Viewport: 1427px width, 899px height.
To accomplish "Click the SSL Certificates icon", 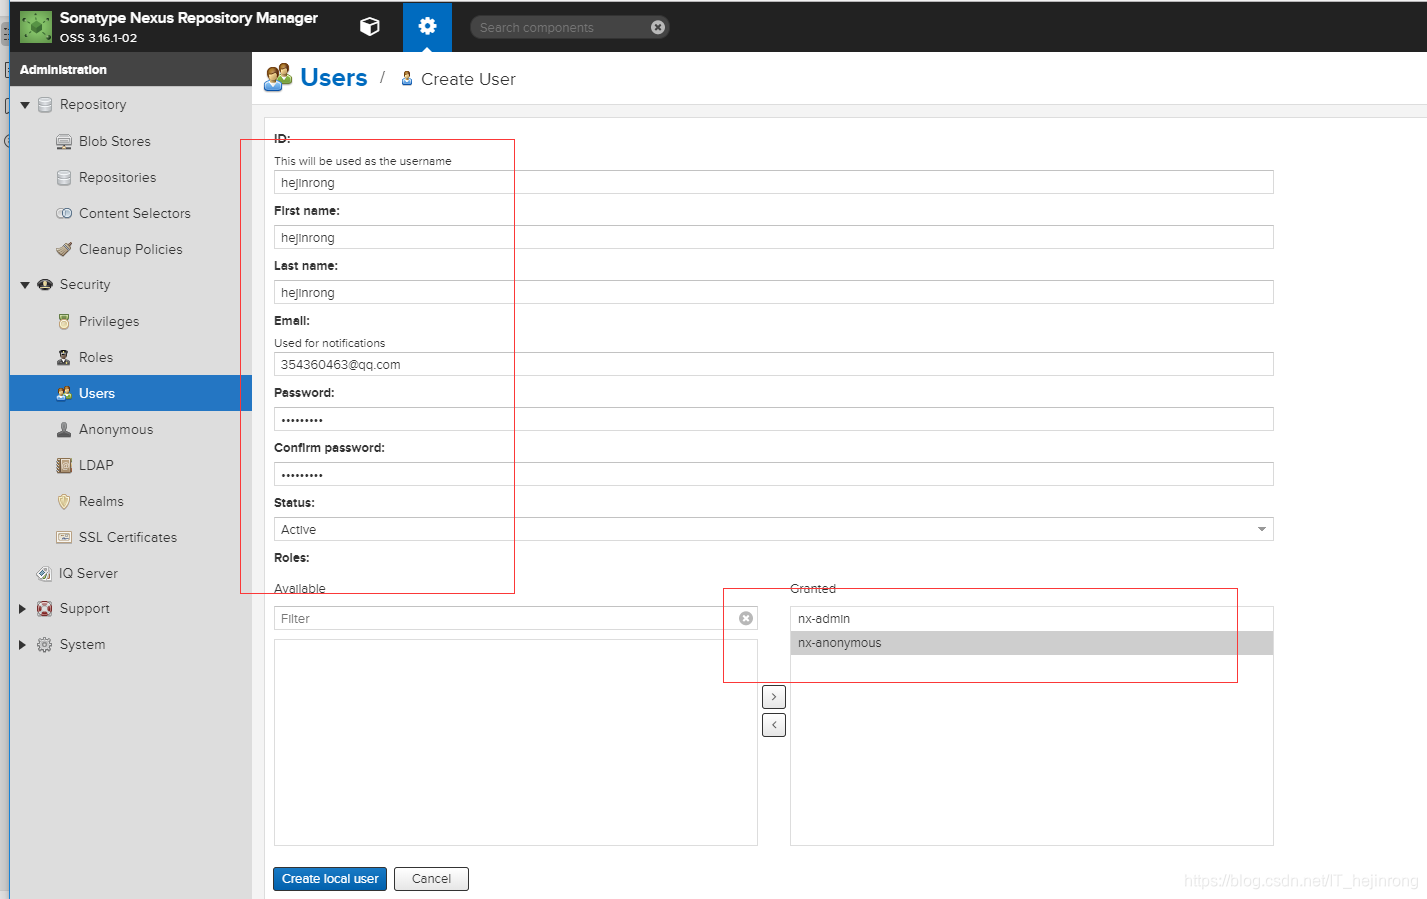I will click(x=64, y=538).
